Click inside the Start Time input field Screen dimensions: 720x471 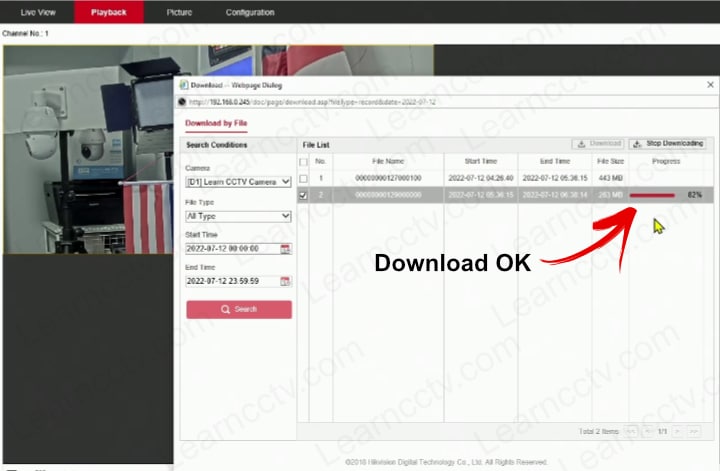(x=230, y=248)
